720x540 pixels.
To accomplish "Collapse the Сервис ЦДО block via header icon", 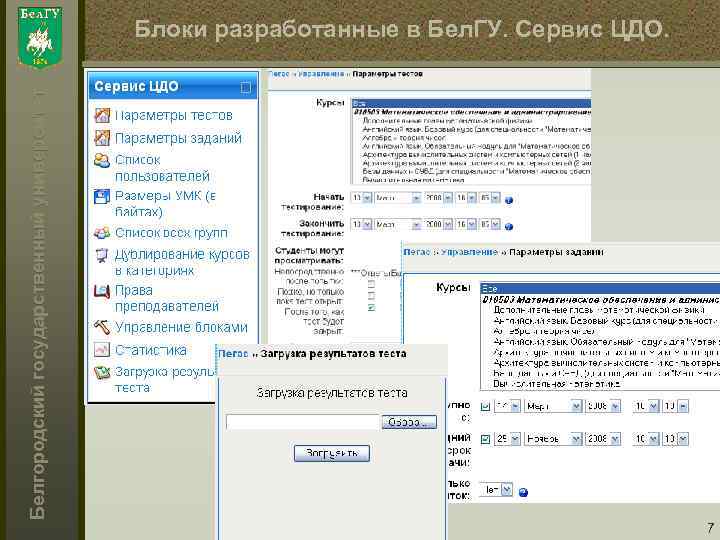I will pyautogui.click(x=246, y=87).
